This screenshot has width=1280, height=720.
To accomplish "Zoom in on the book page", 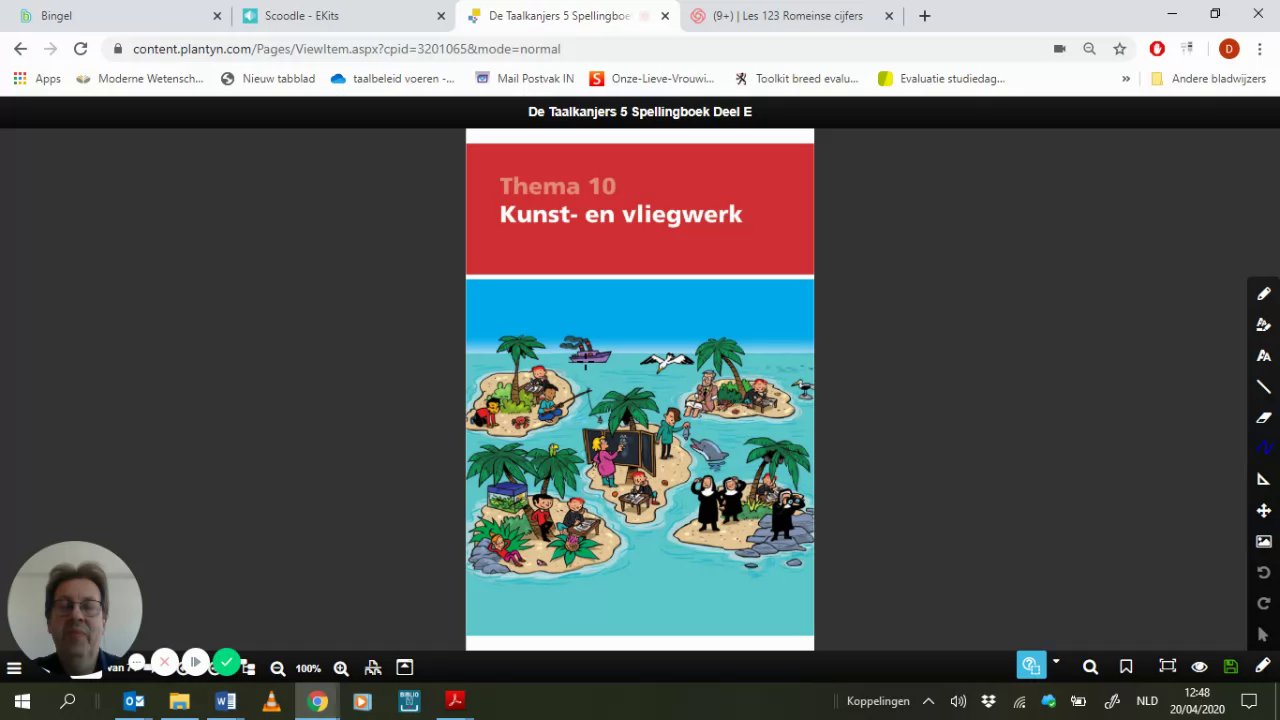I will point(341,668).
